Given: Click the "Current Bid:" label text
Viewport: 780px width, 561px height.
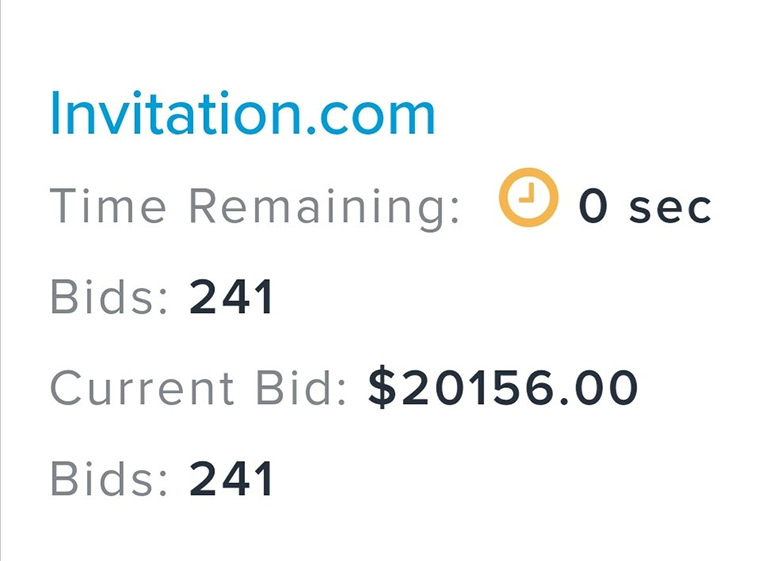Looking at the screenshot, I should [x=198, y=388].
